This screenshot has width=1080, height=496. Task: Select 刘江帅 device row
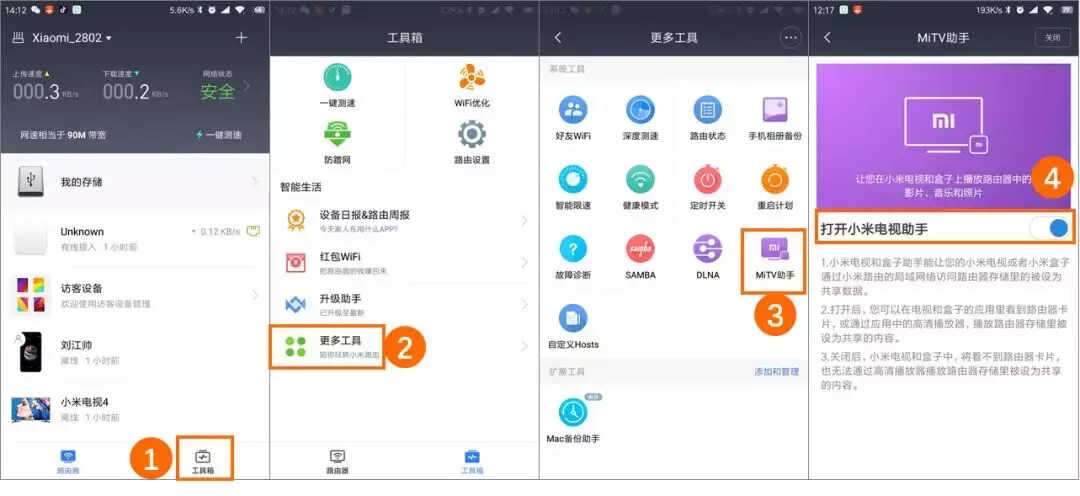click(135, 351)
